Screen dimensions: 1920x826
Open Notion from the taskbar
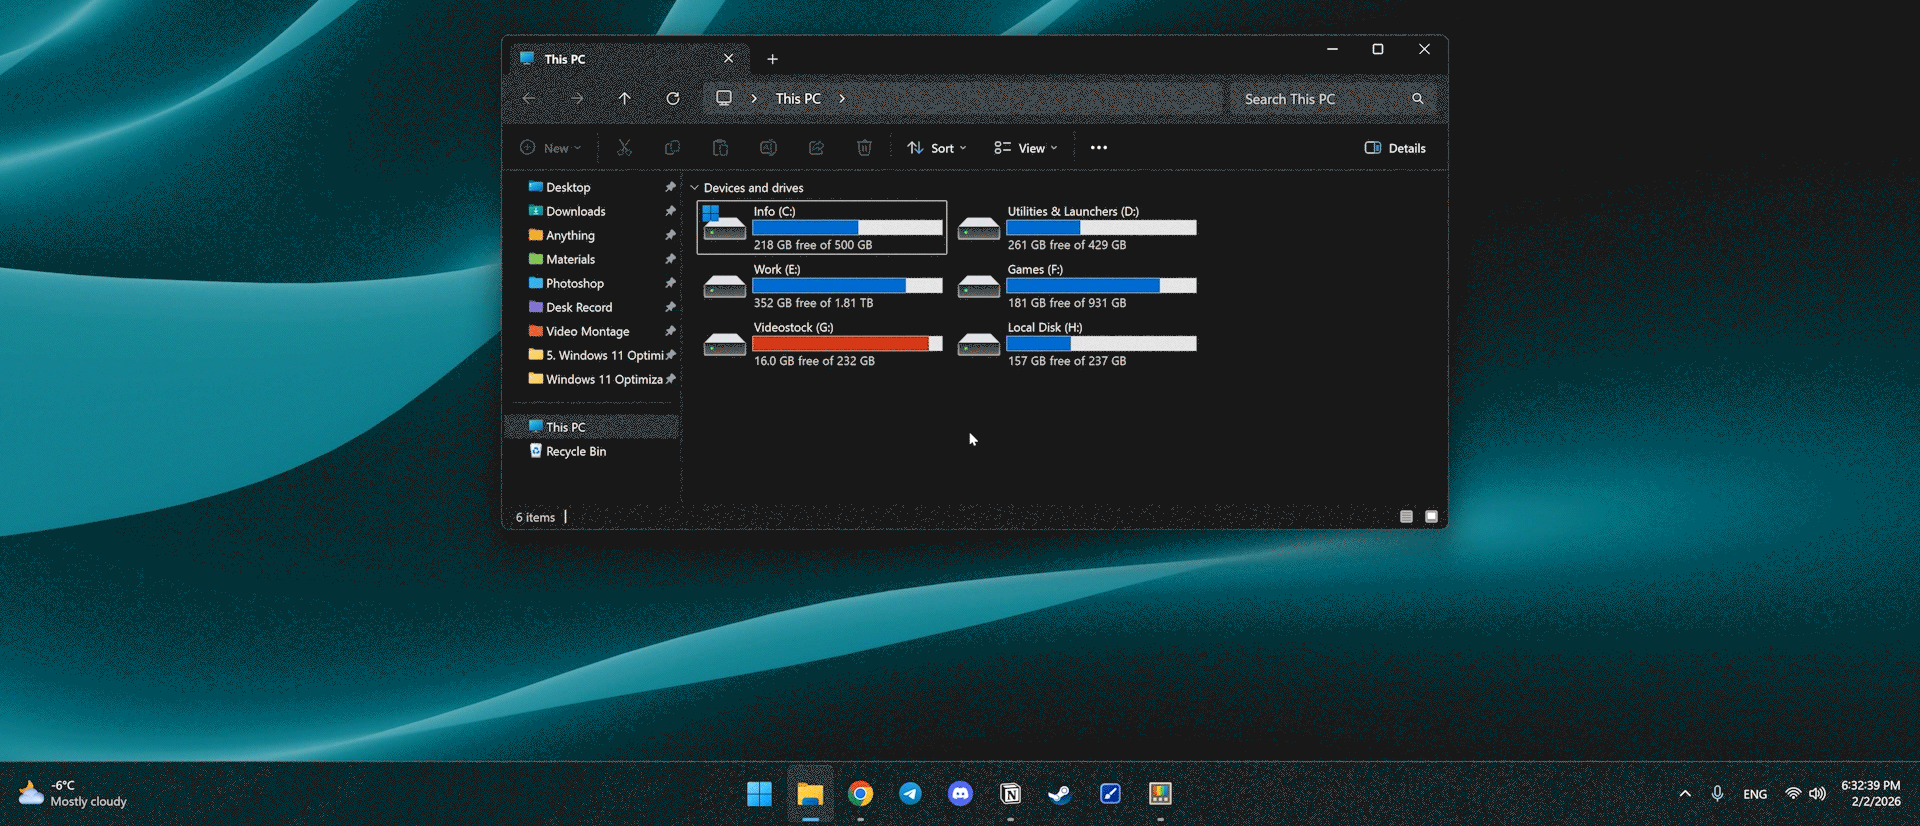[1010, 794]
